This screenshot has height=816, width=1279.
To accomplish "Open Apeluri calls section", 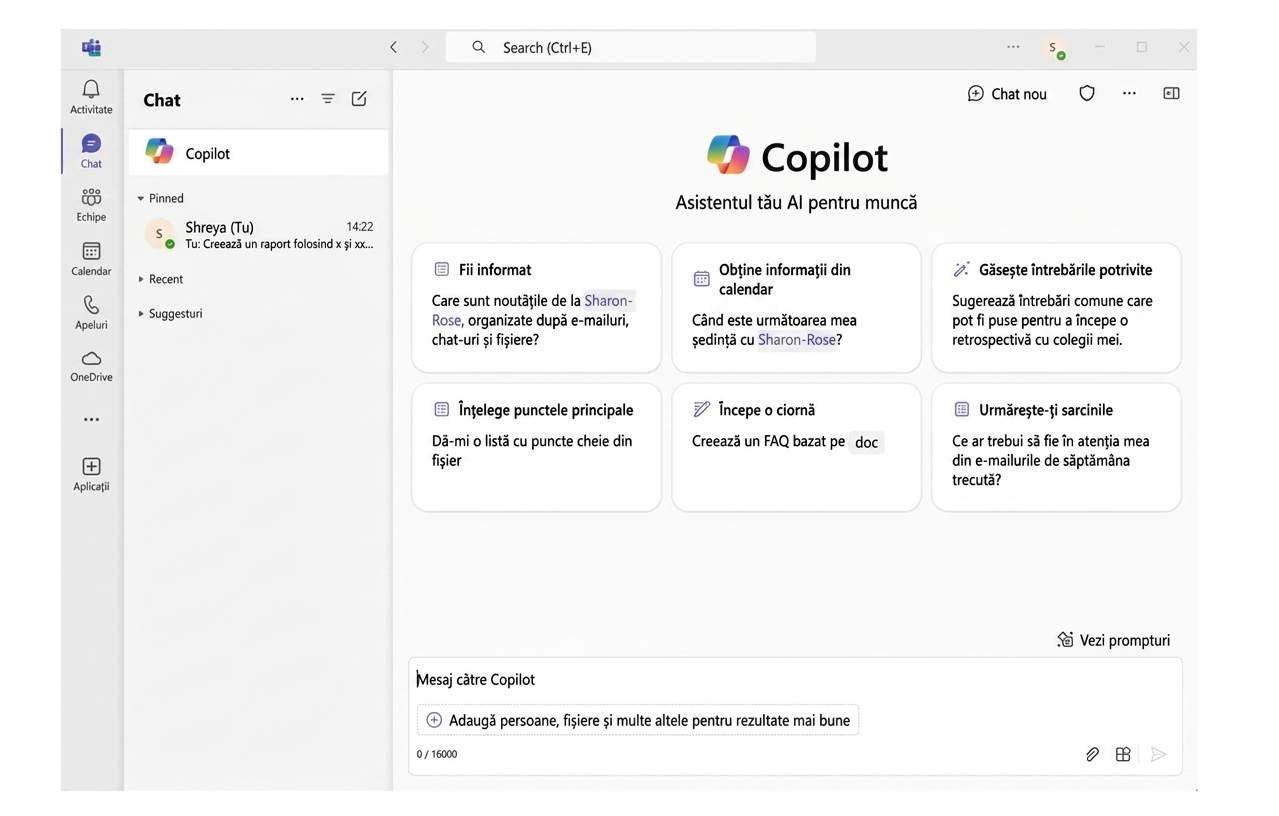I will [x=91, y=313].
